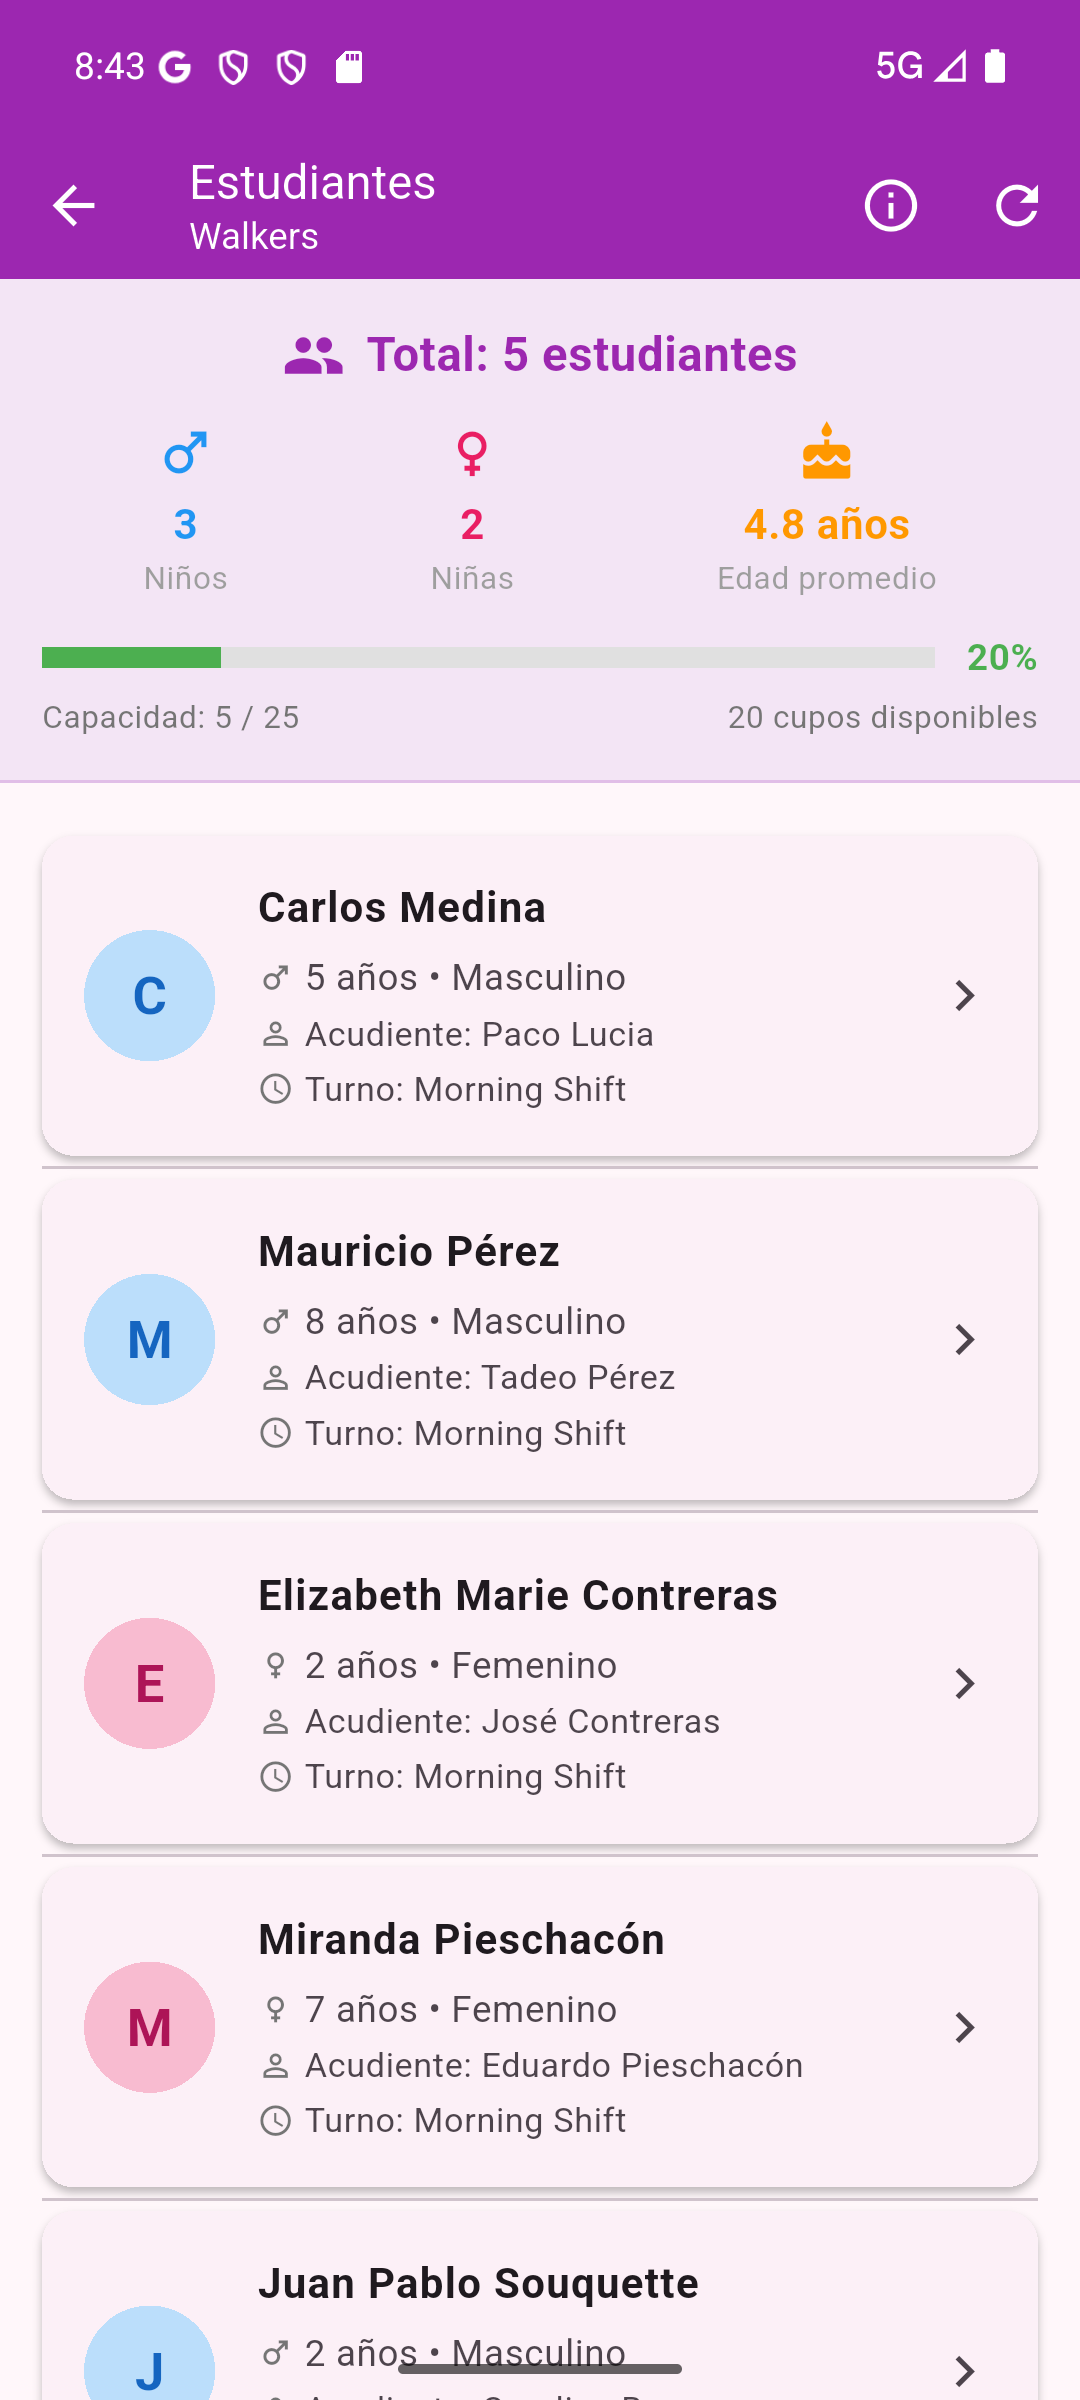Open the Miranda Pieschacón student name
Viewport: 1080px width, 2400px height.
click(461, 1939)
